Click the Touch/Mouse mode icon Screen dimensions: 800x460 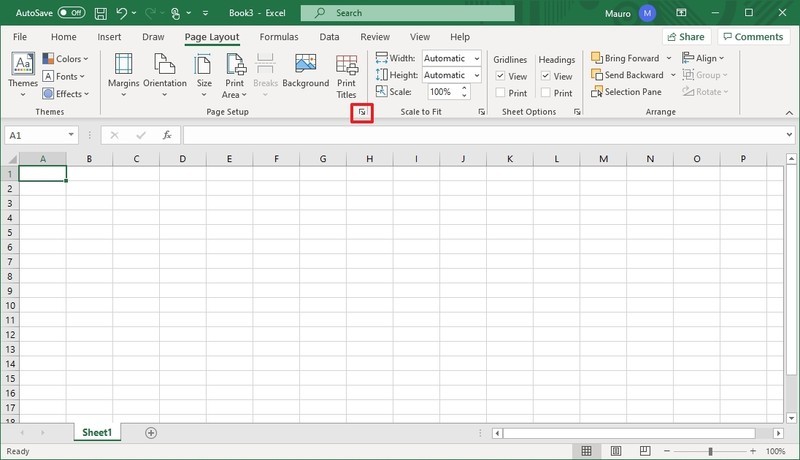coord(176,13)
